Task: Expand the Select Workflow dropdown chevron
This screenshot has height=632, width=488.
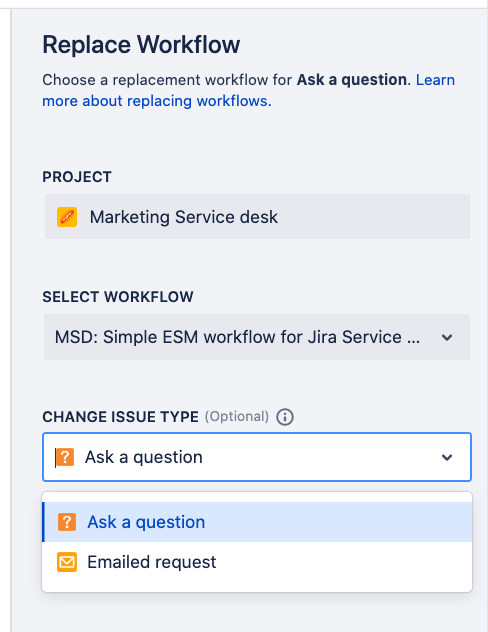Action: tap(447, 337)
